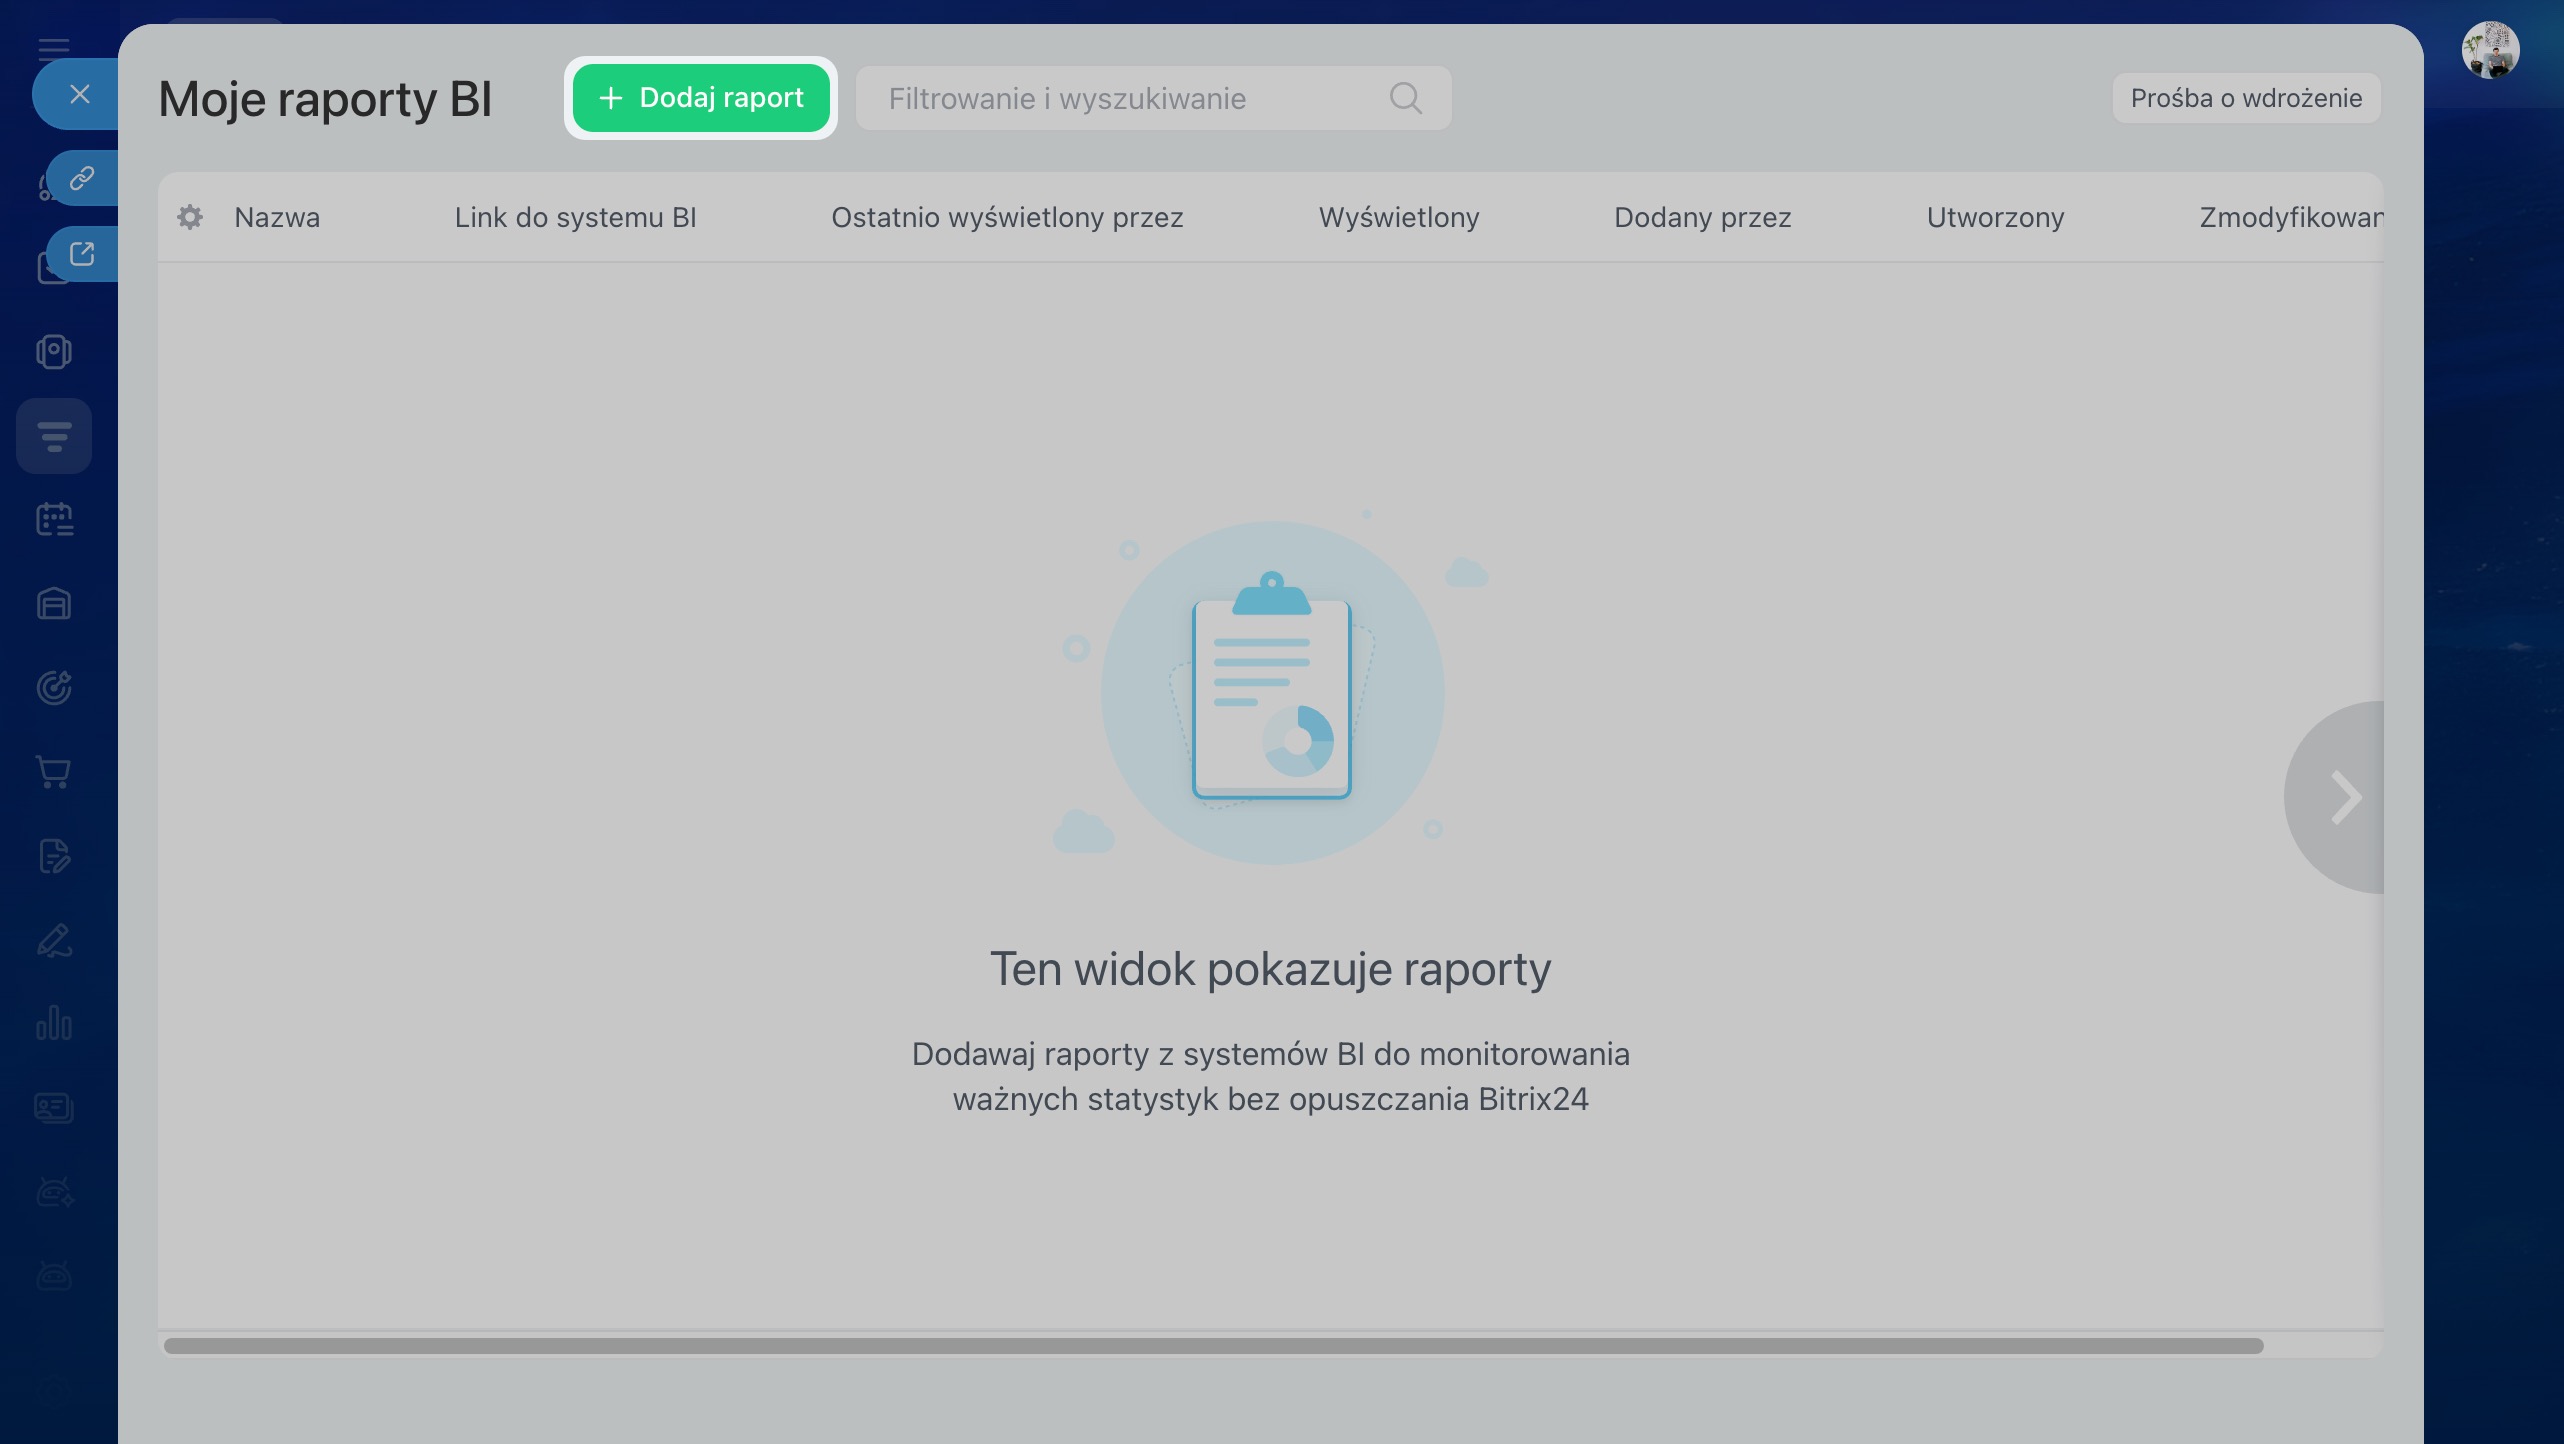Close the slider panel with X
This screenshot has height=1444, width=2564.
point(80,94)
